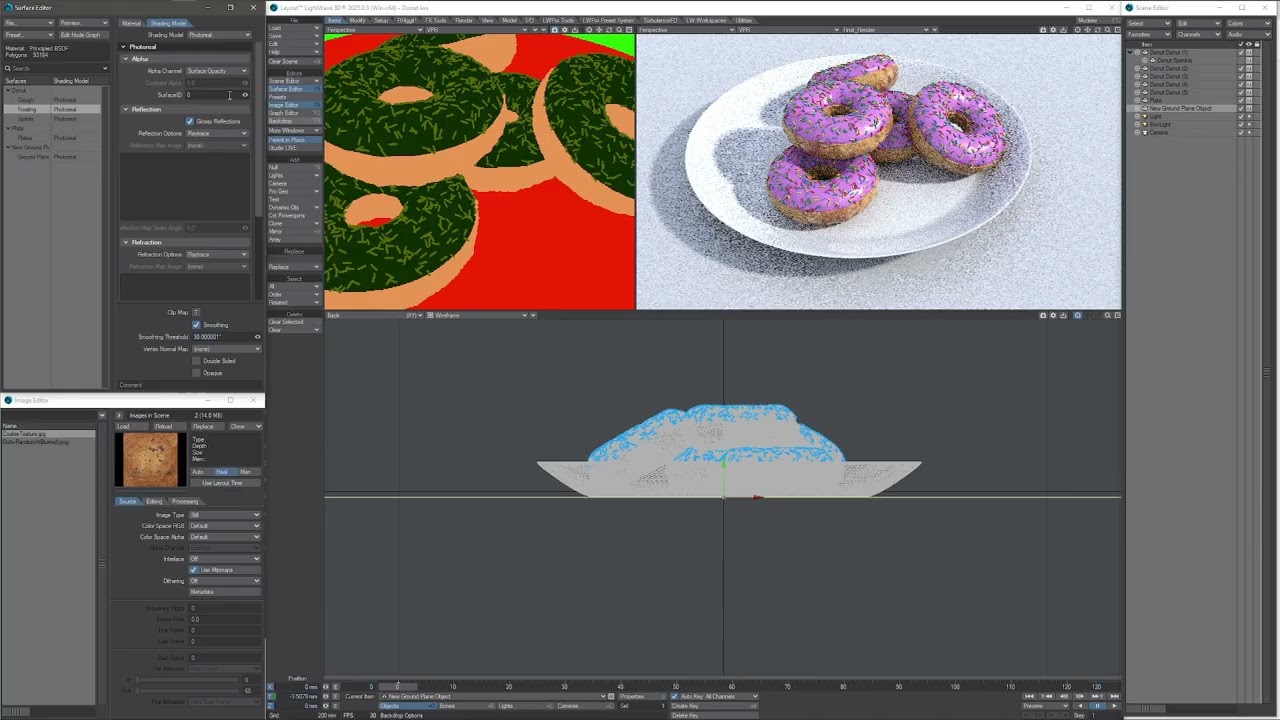Viewport: 1280px width, 720px height.
Task: Click maximize icon in top right viewport header
Action: tap(1117, 30)
